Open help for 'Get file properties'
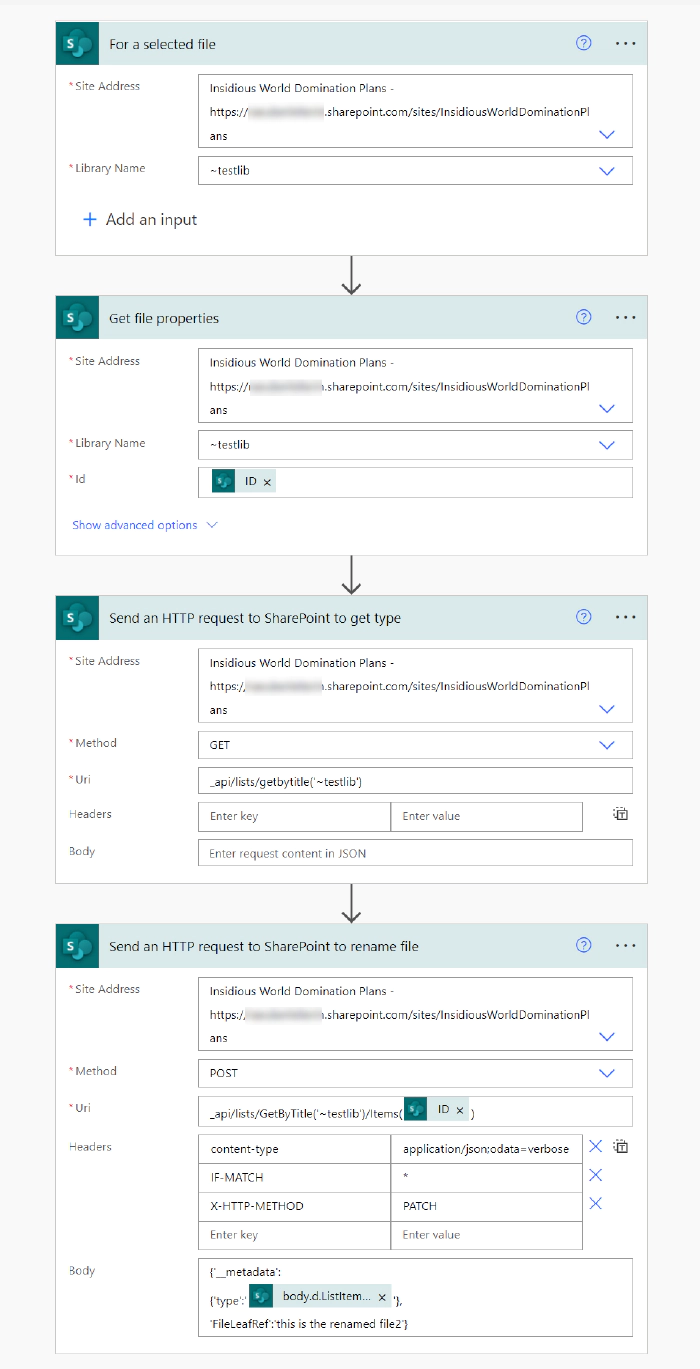This screenshot has width=700, height=1369. coord(584,317)
